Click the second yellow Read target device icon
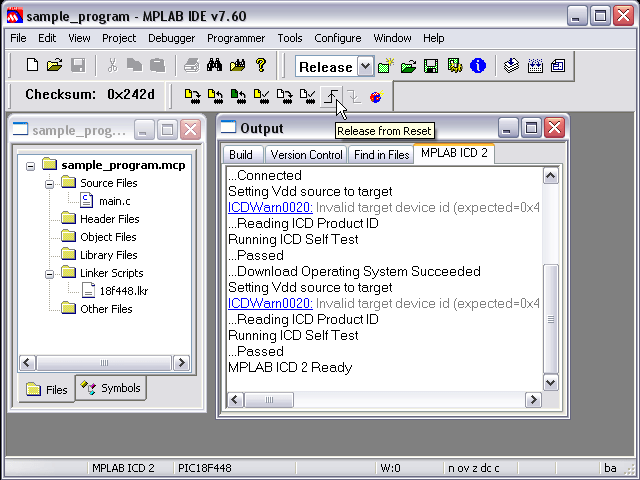 coord(215,96)
